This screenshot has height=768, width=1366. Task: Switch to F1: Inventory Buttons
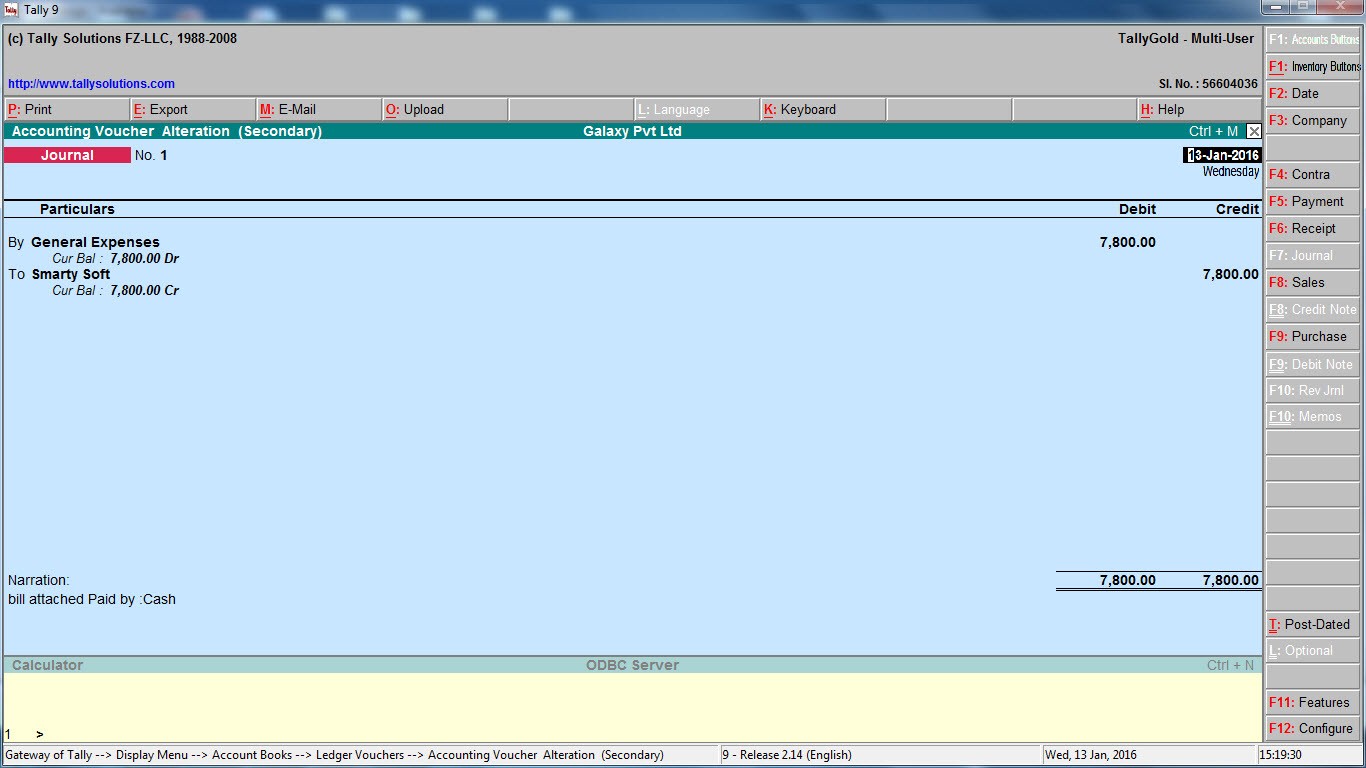pyautogui.click(x=1313, y=67)
